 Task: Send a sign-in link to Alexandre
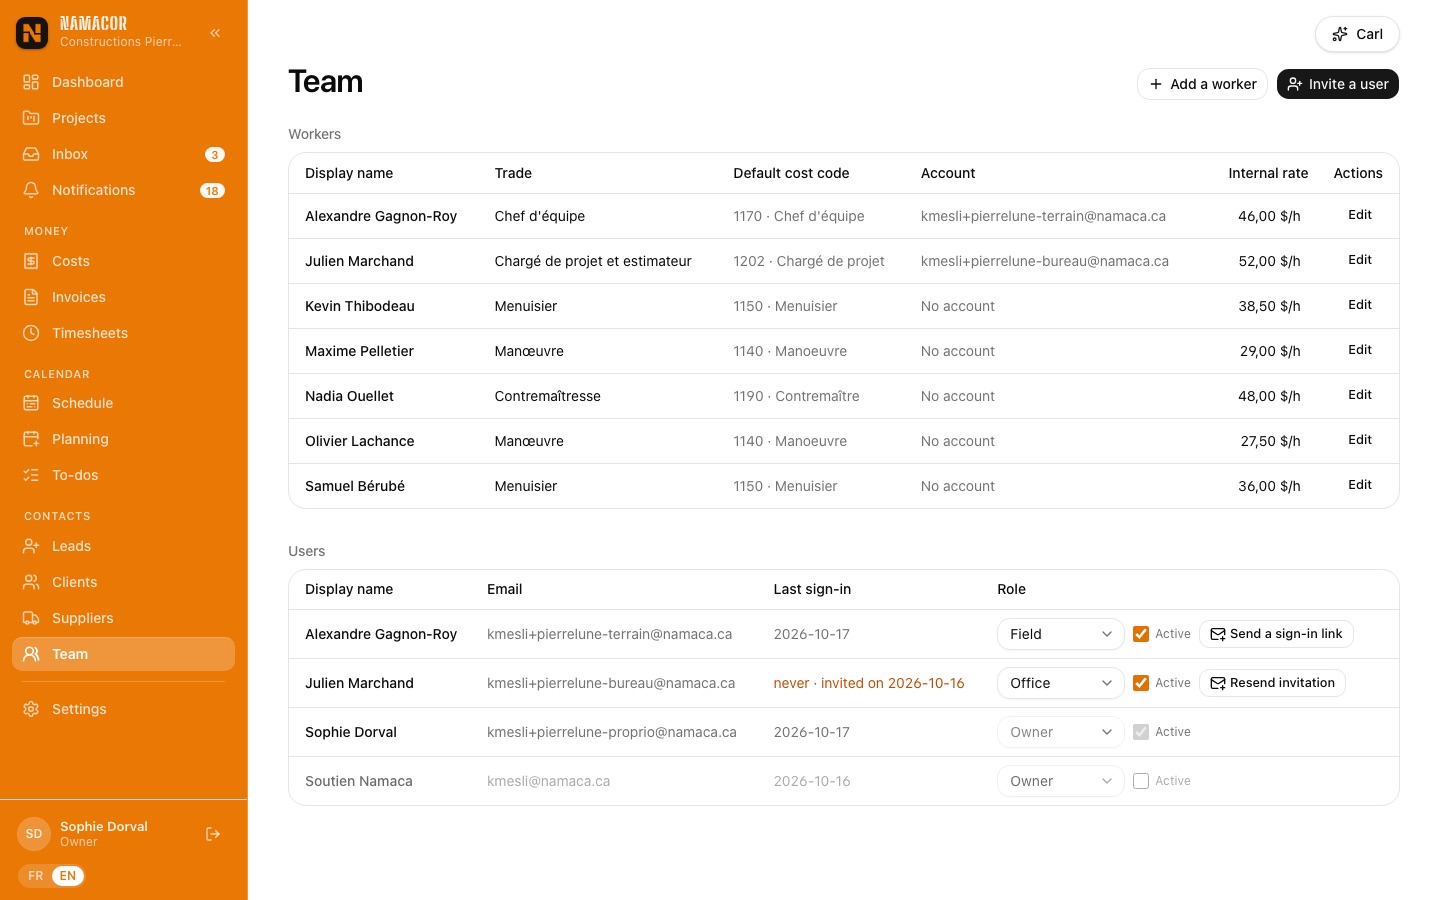1276,634
